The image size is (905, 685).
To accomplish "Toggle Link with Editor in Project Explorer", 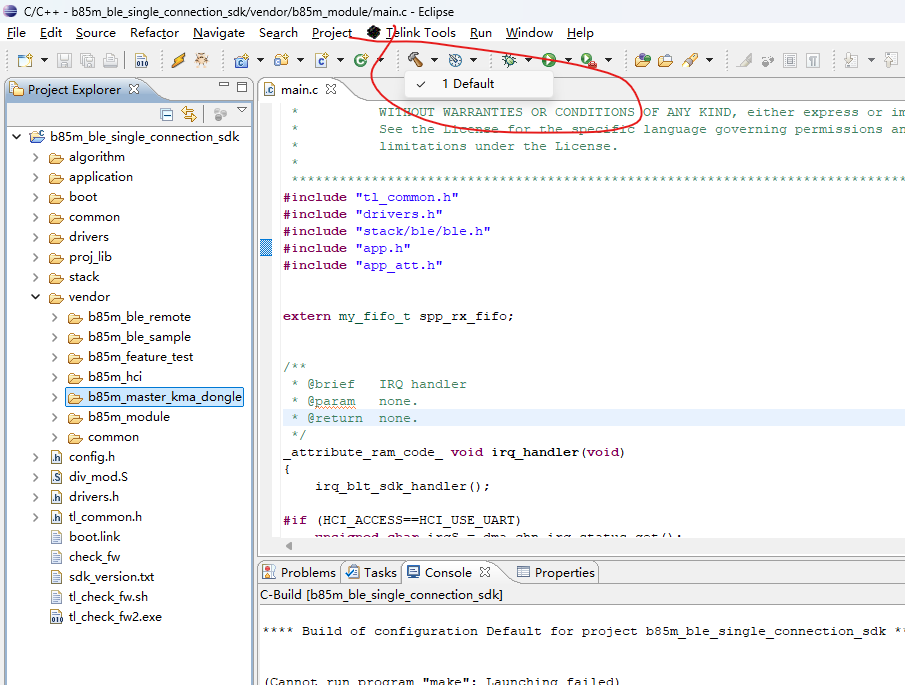I will 189,114.
